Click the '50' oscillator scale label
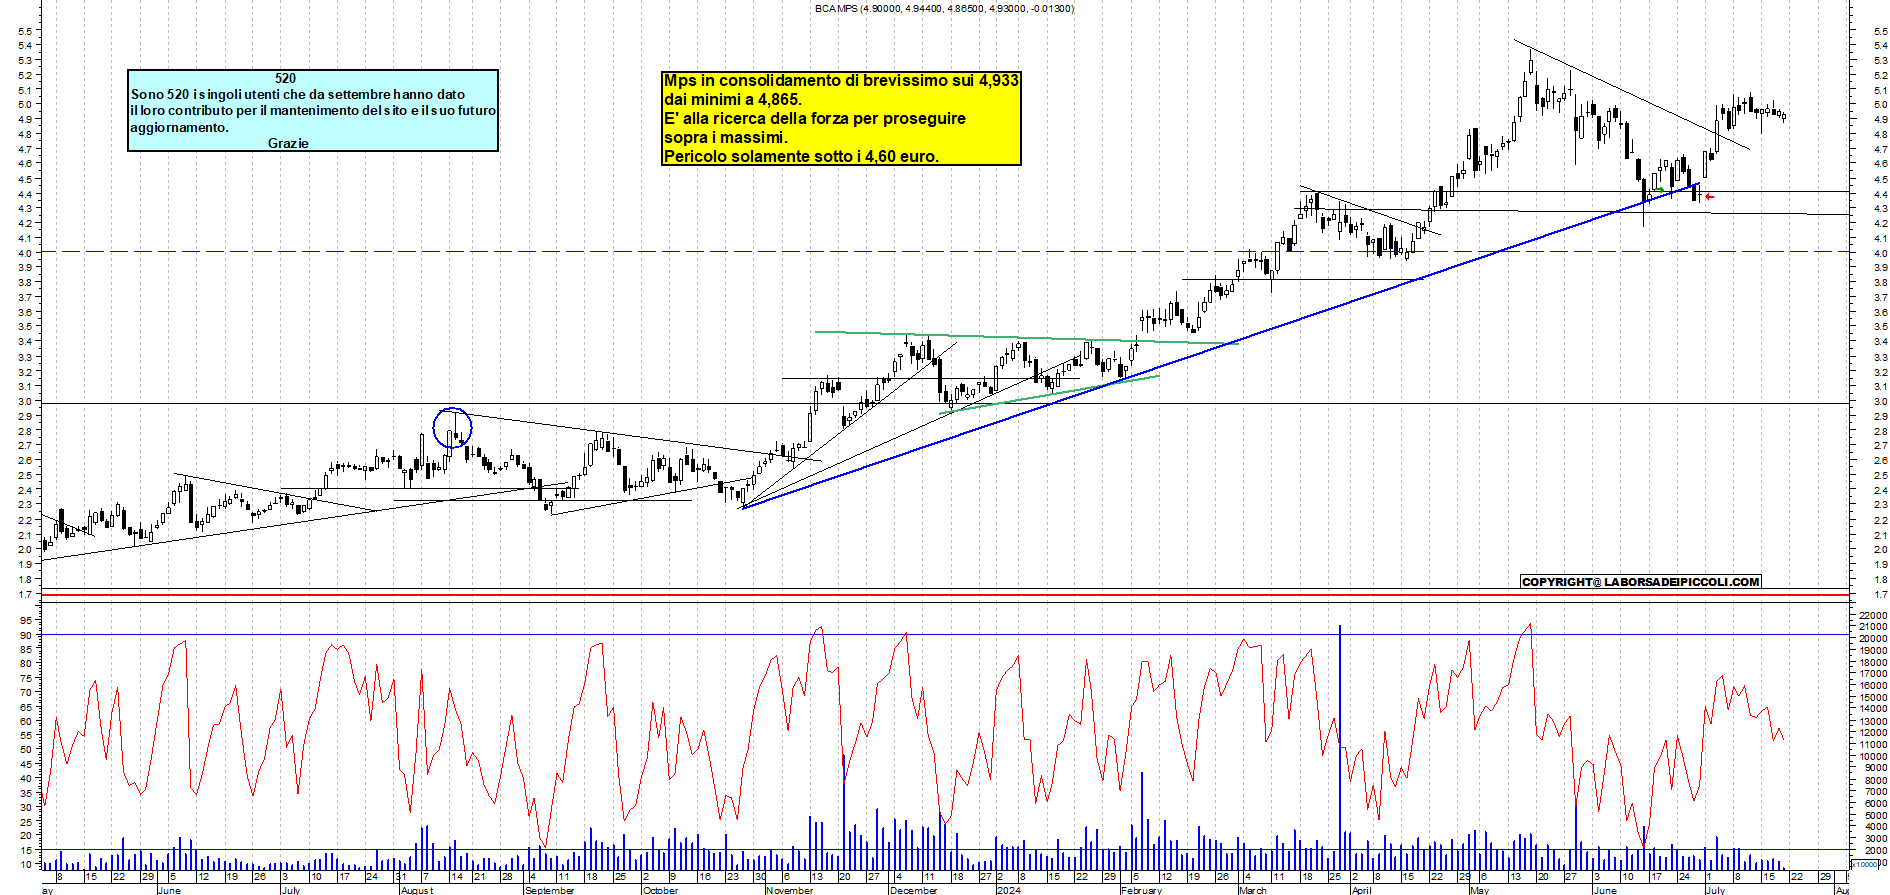Viewport: 1890px width, 895px height. click(x=27, y=749)
